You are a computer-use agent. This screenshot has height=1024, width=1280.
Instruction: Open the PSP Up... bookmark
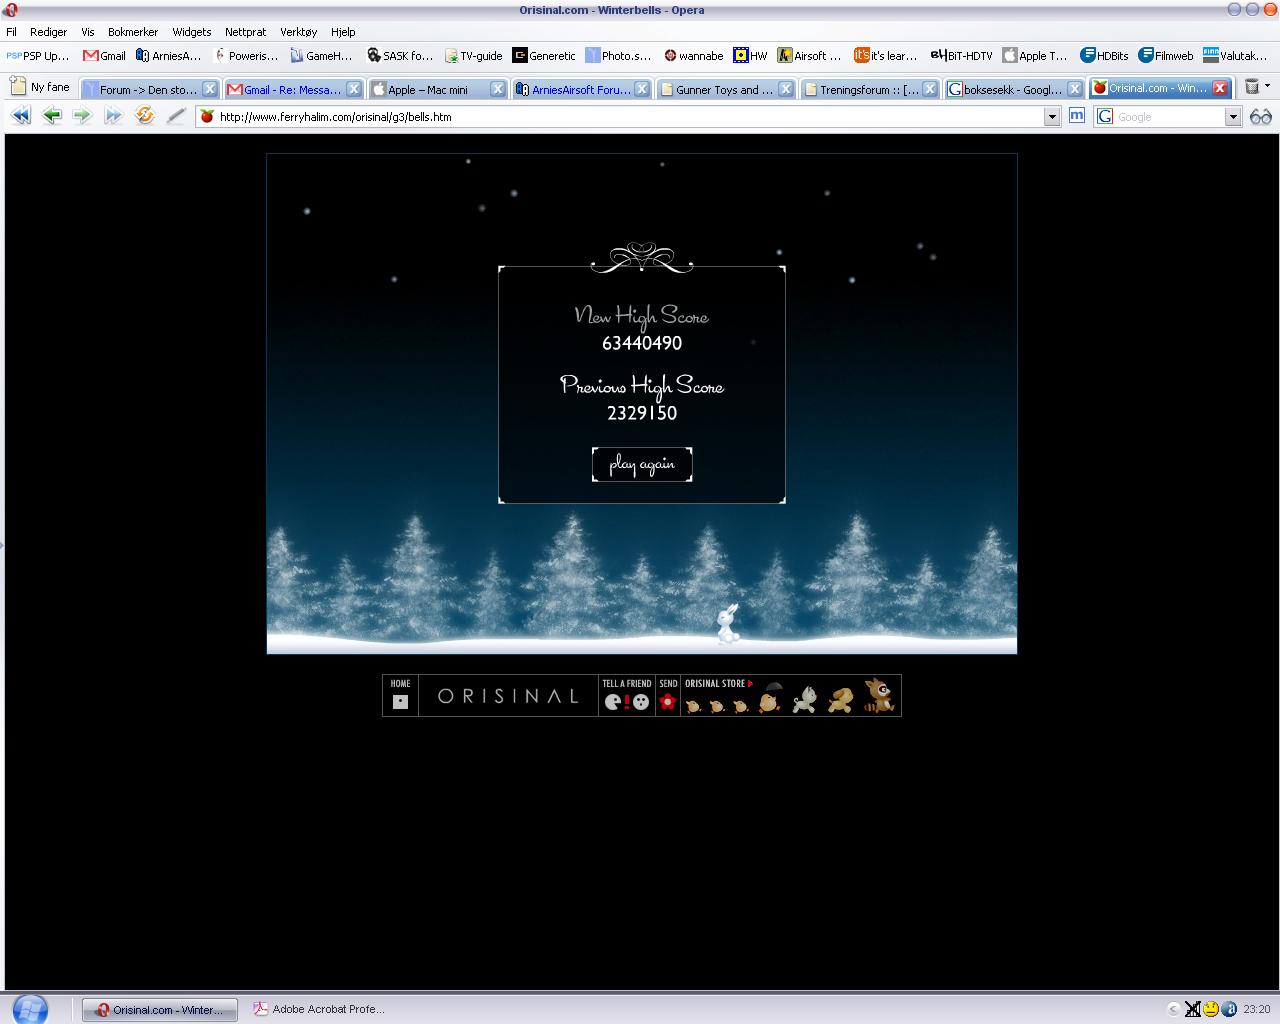(x=38, y=56)
